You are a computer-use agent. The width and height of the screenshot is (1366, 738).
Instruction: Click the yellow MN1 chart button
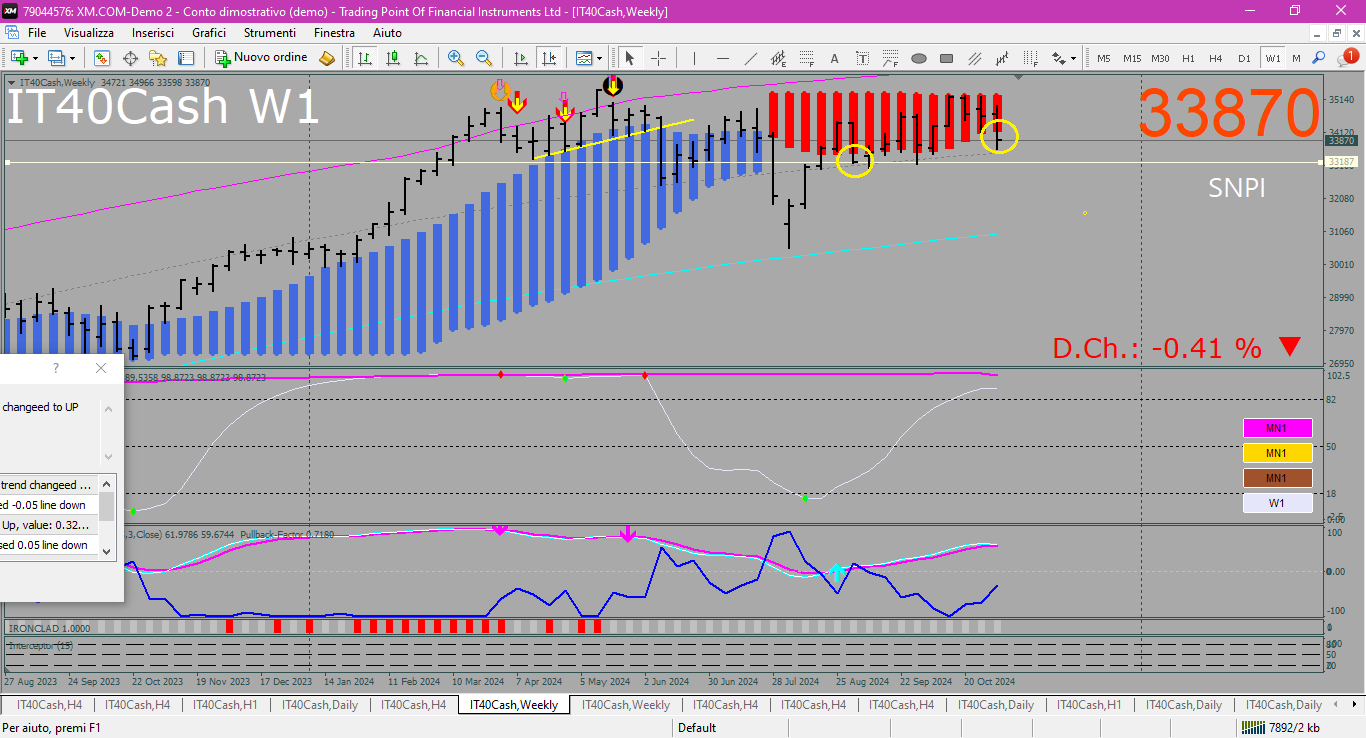pos(1277,453)
